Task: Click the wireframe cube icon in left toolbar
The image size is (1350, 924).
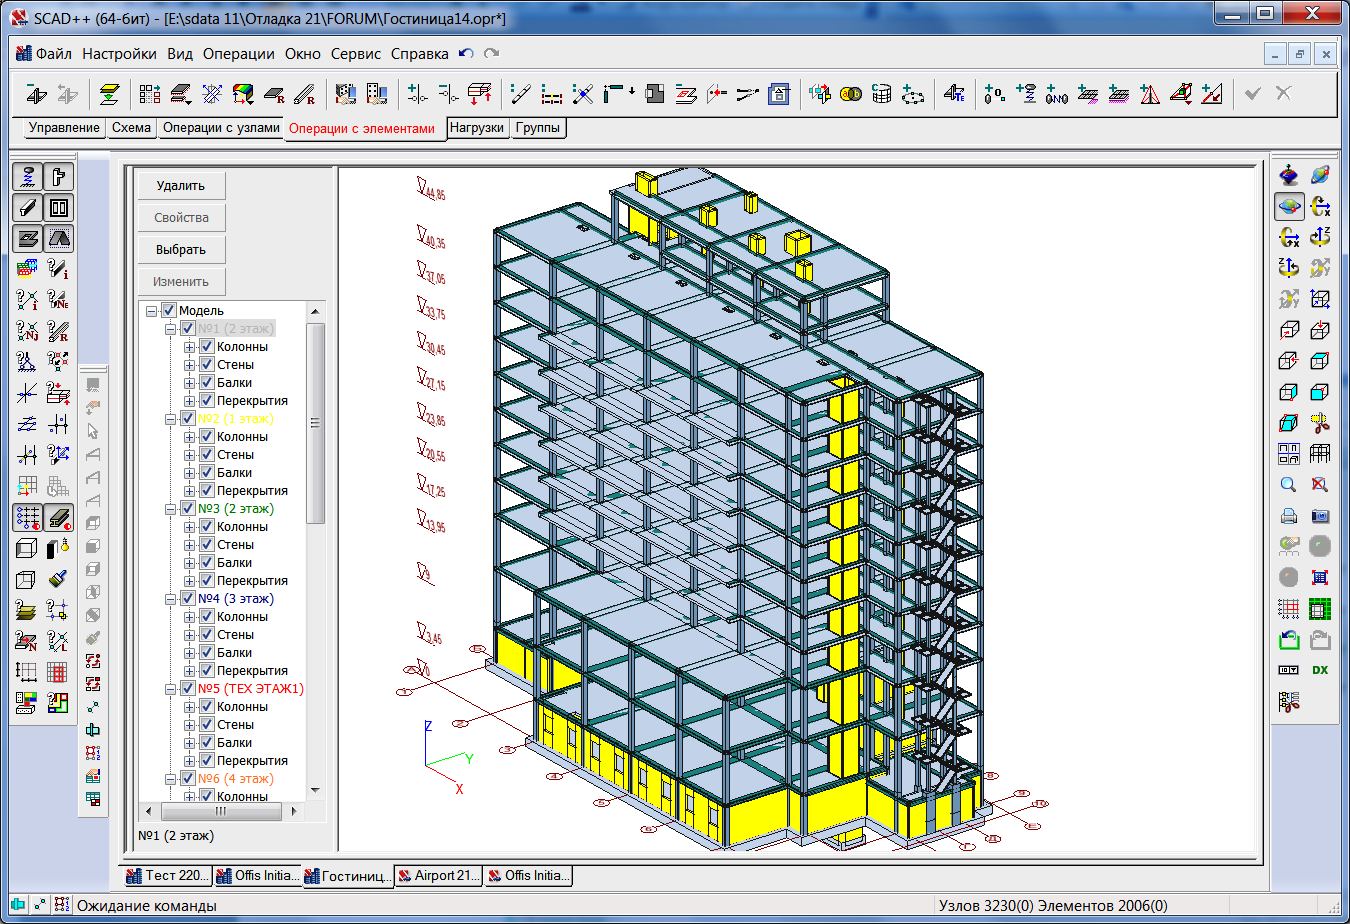Action: point(27,579)
